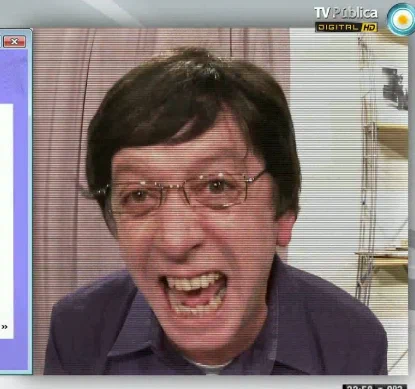Close the purple window with the red X
415x389 pixels.
tap(14, 42)
